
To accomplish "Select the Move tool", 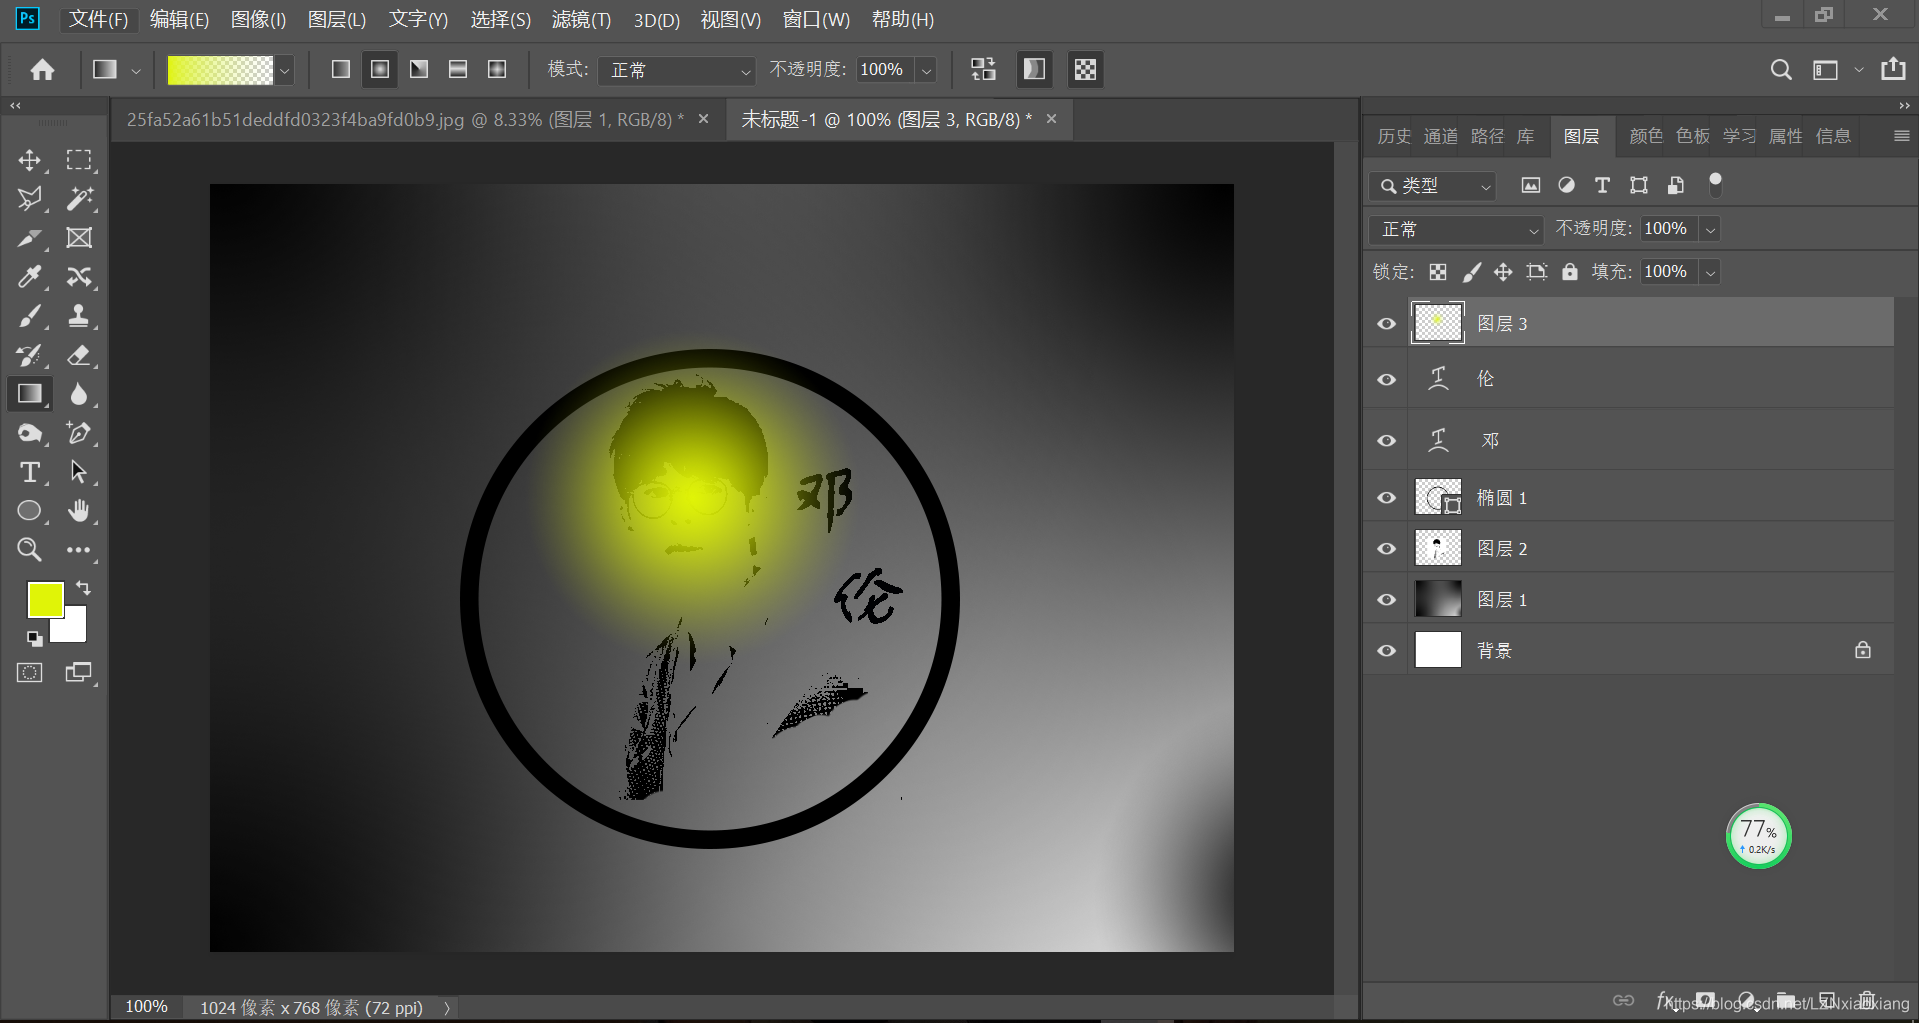I will tap(29, 160).
